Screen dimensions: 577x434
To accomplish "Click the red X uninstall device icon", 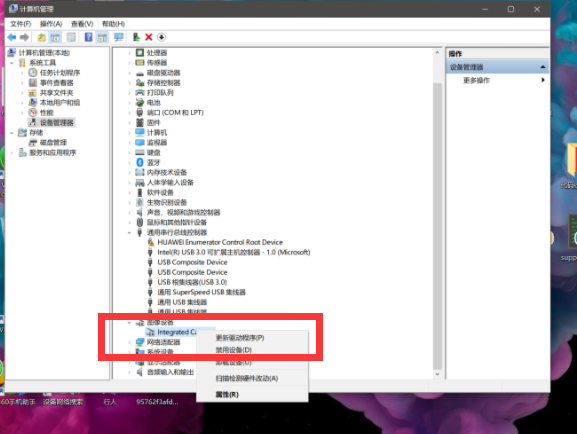I will point(149,37).
